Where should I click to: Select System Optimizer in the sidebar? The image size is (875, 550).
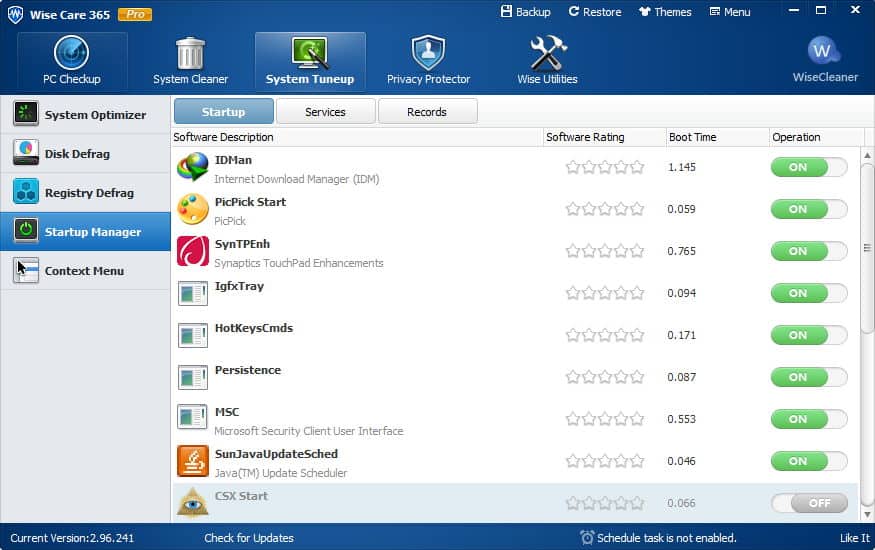pyautogui.click(x=85, y=114)
